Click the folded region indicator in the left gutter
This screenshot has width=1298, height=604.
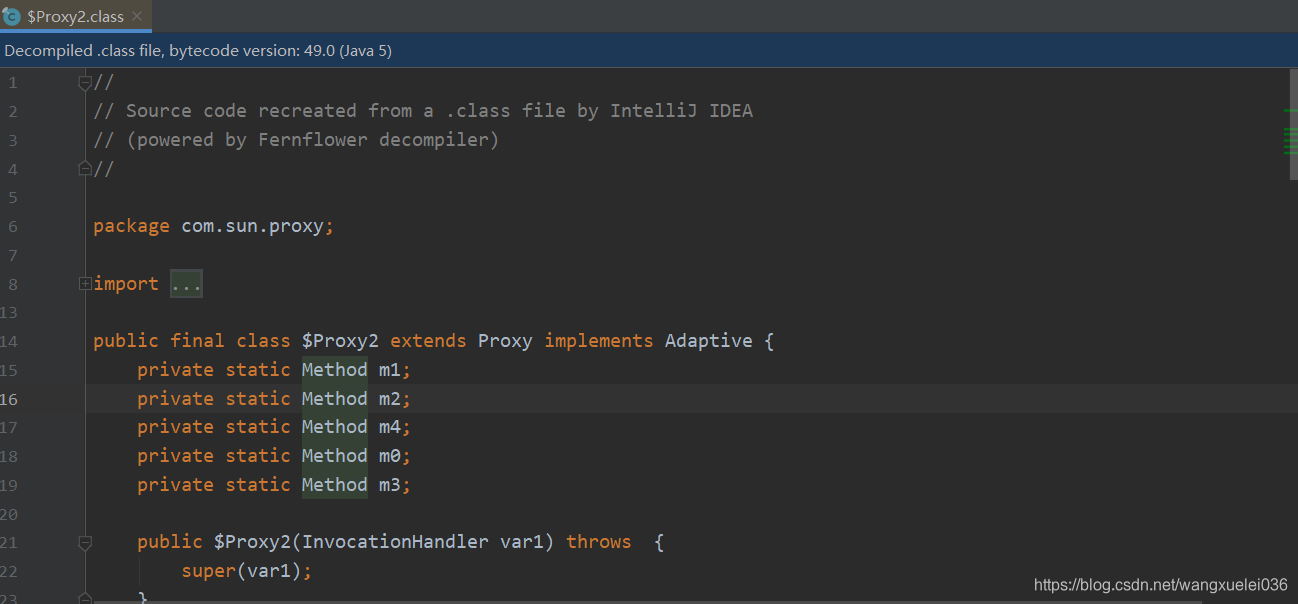[85, 283]
